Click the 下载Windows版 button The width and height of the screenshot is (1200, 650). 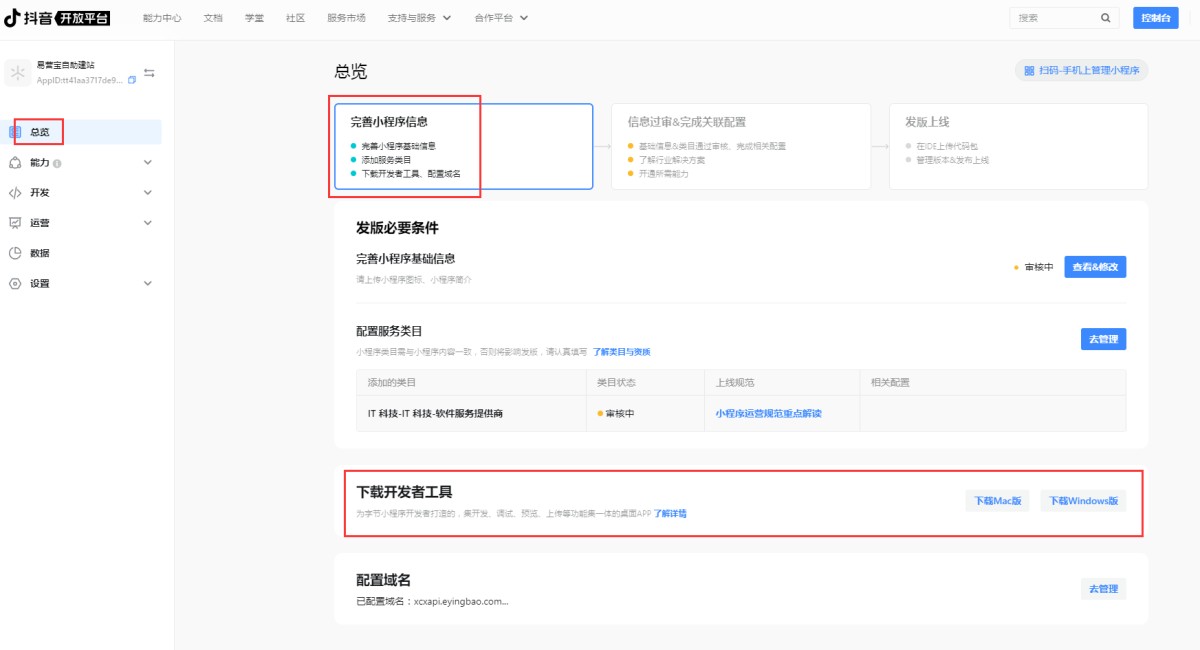(1083, 501)
